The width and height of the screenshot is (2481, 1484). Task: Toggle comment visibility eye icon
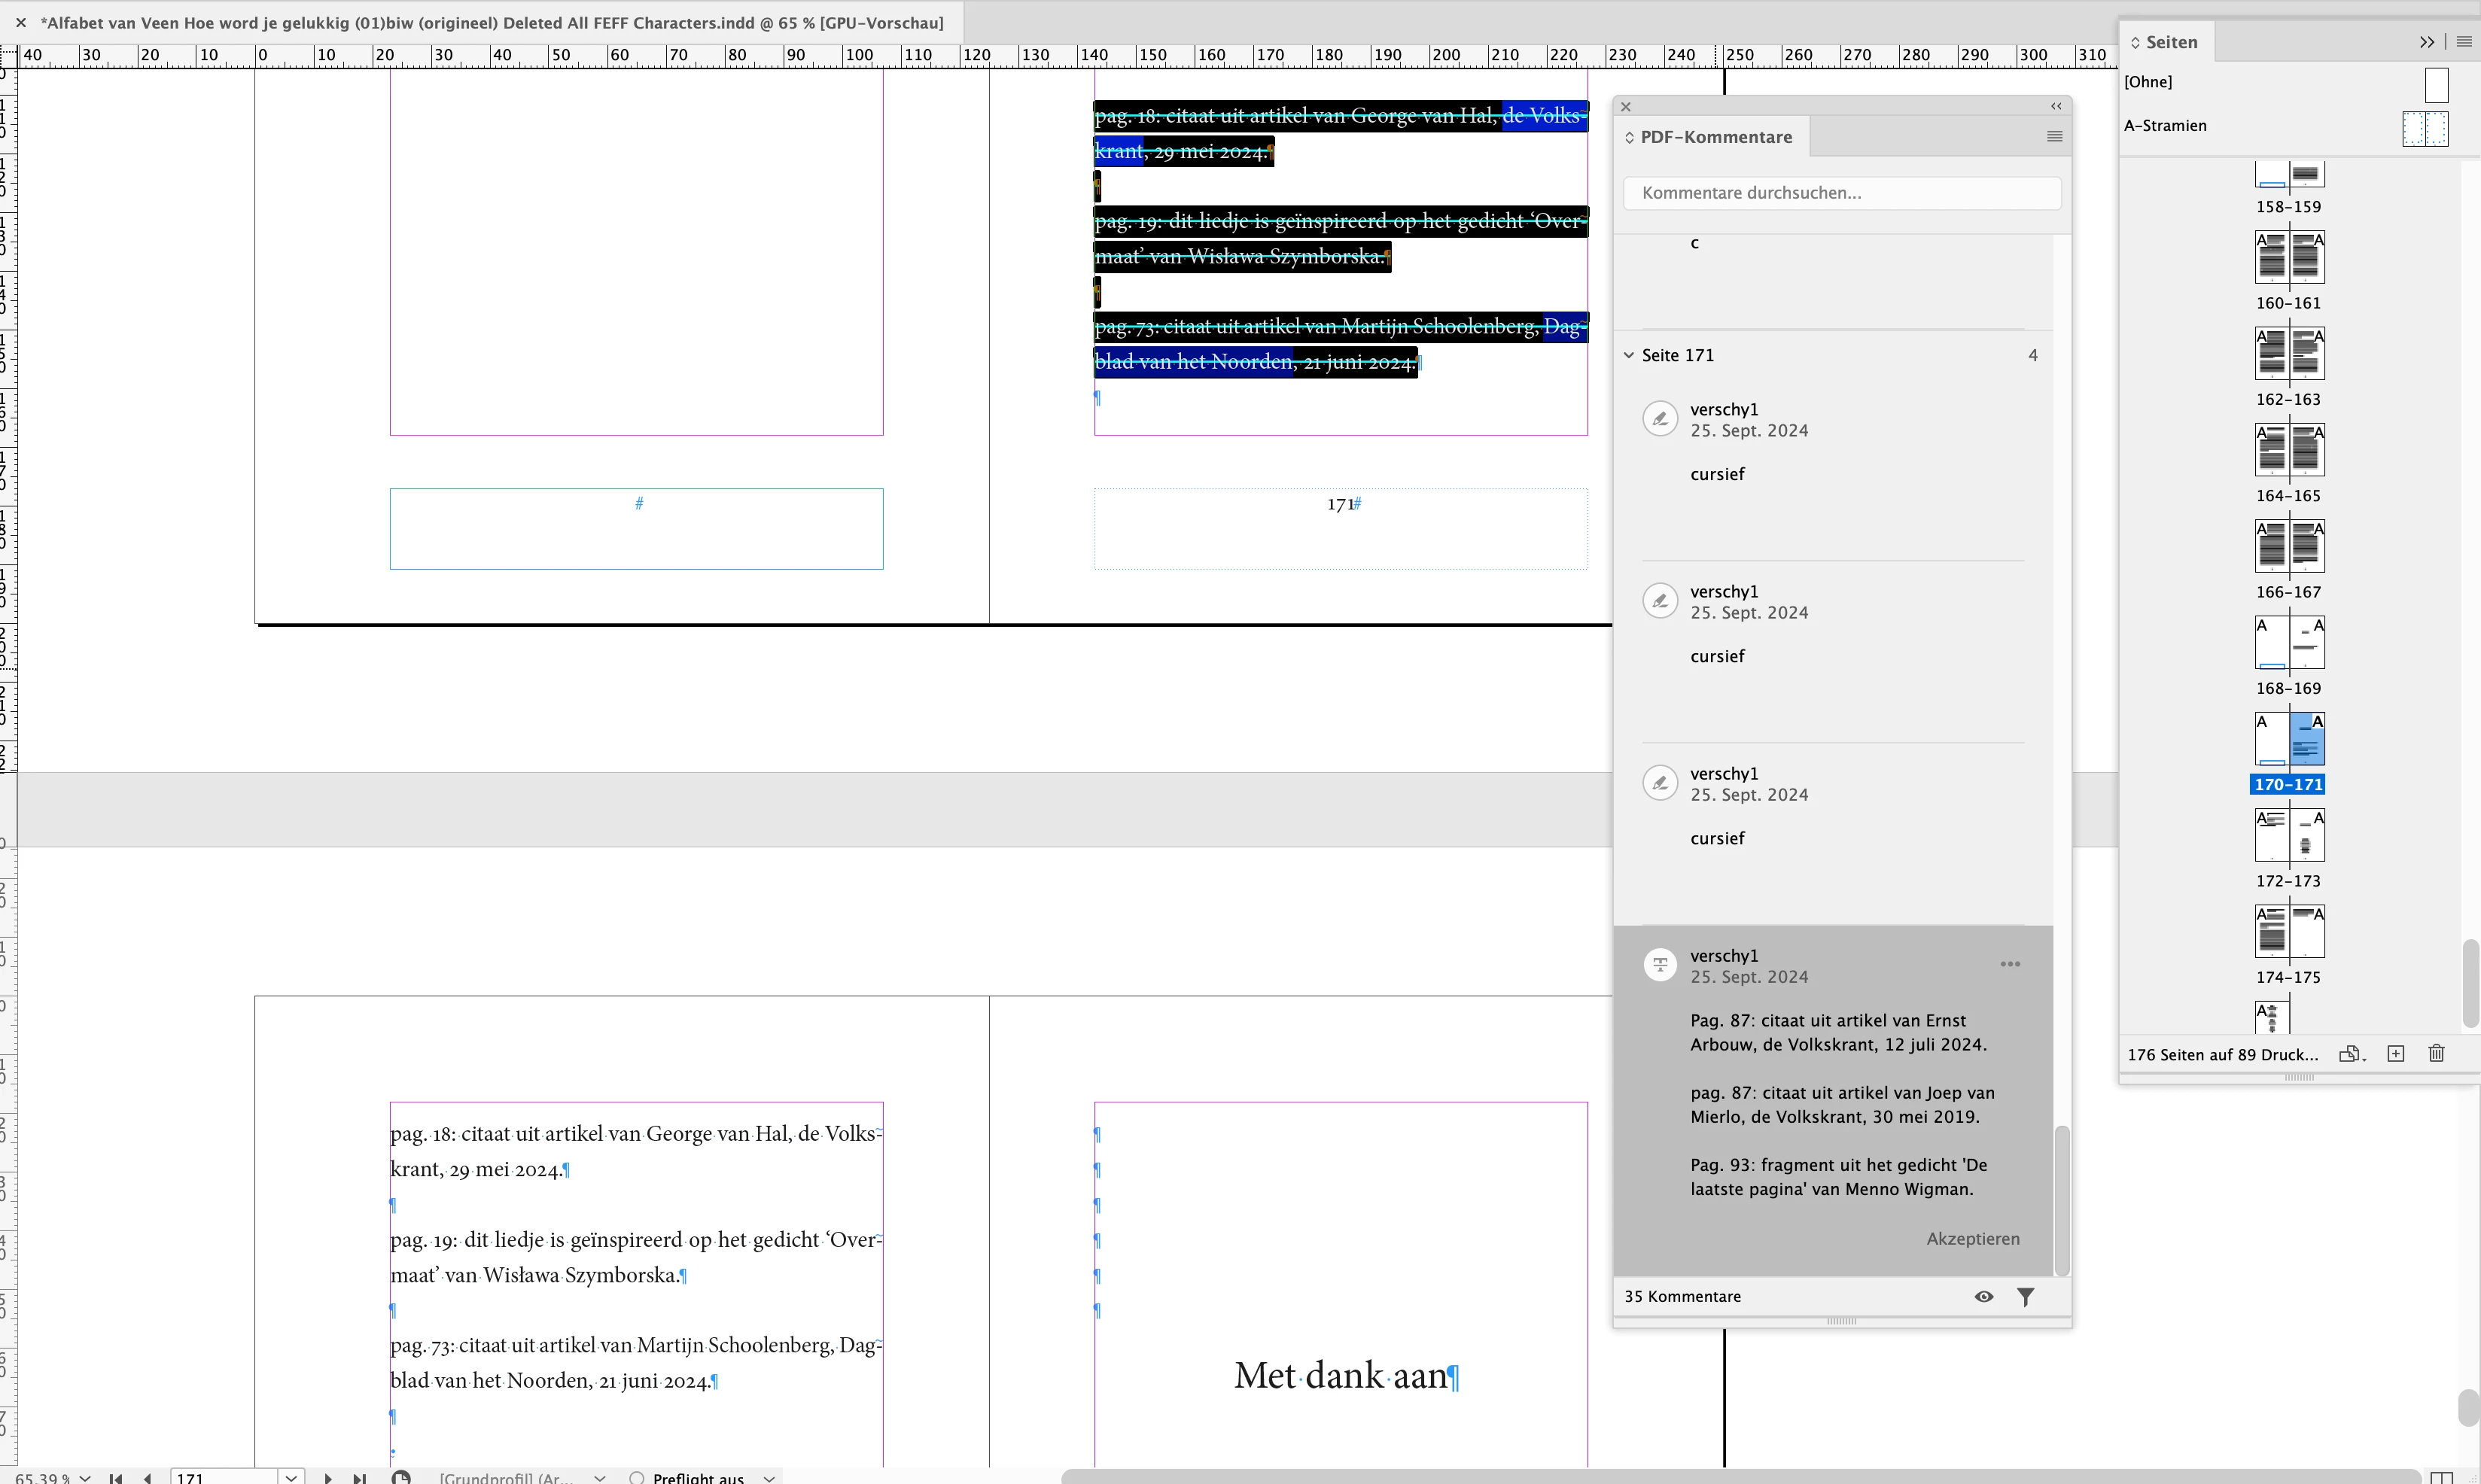1984,1297
